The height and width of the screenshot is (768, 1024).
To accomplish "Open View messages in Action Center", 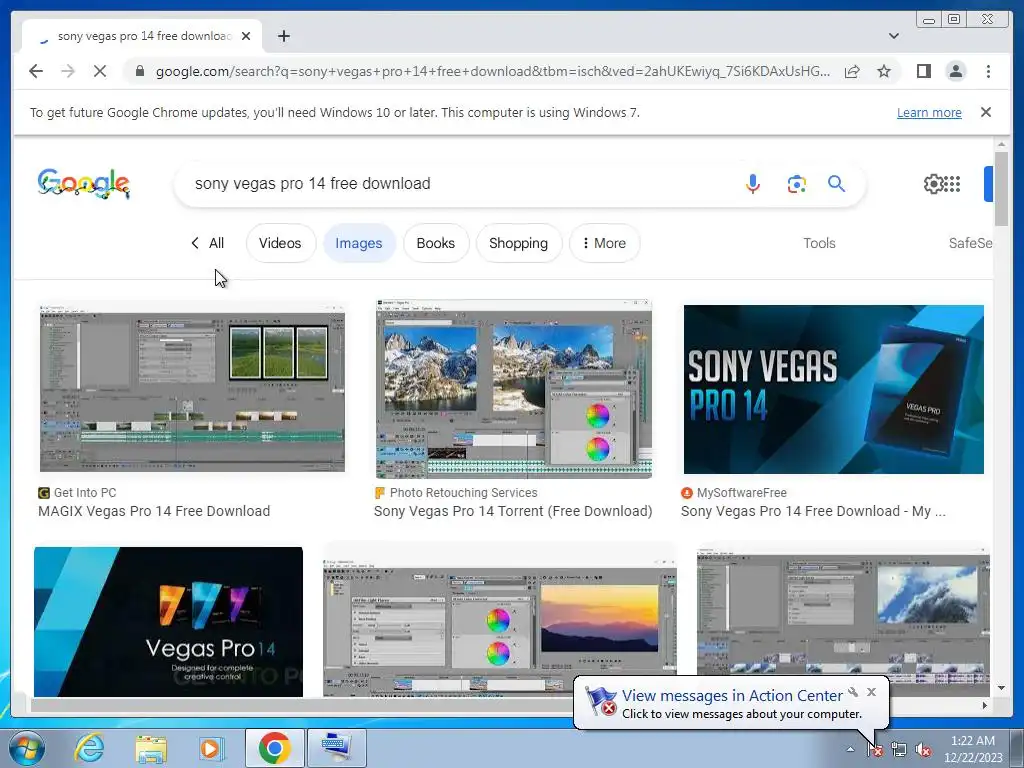I will [732, 696].
